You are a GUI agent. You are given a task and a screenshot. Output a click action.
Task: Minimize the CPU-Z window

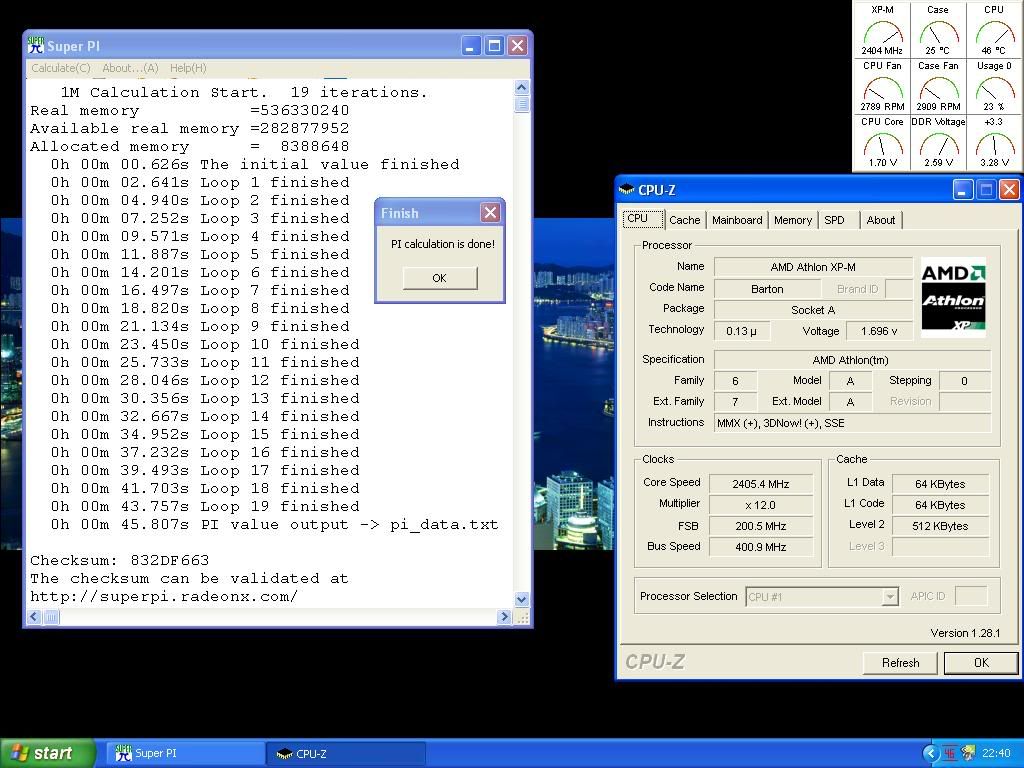pos(962,190)
